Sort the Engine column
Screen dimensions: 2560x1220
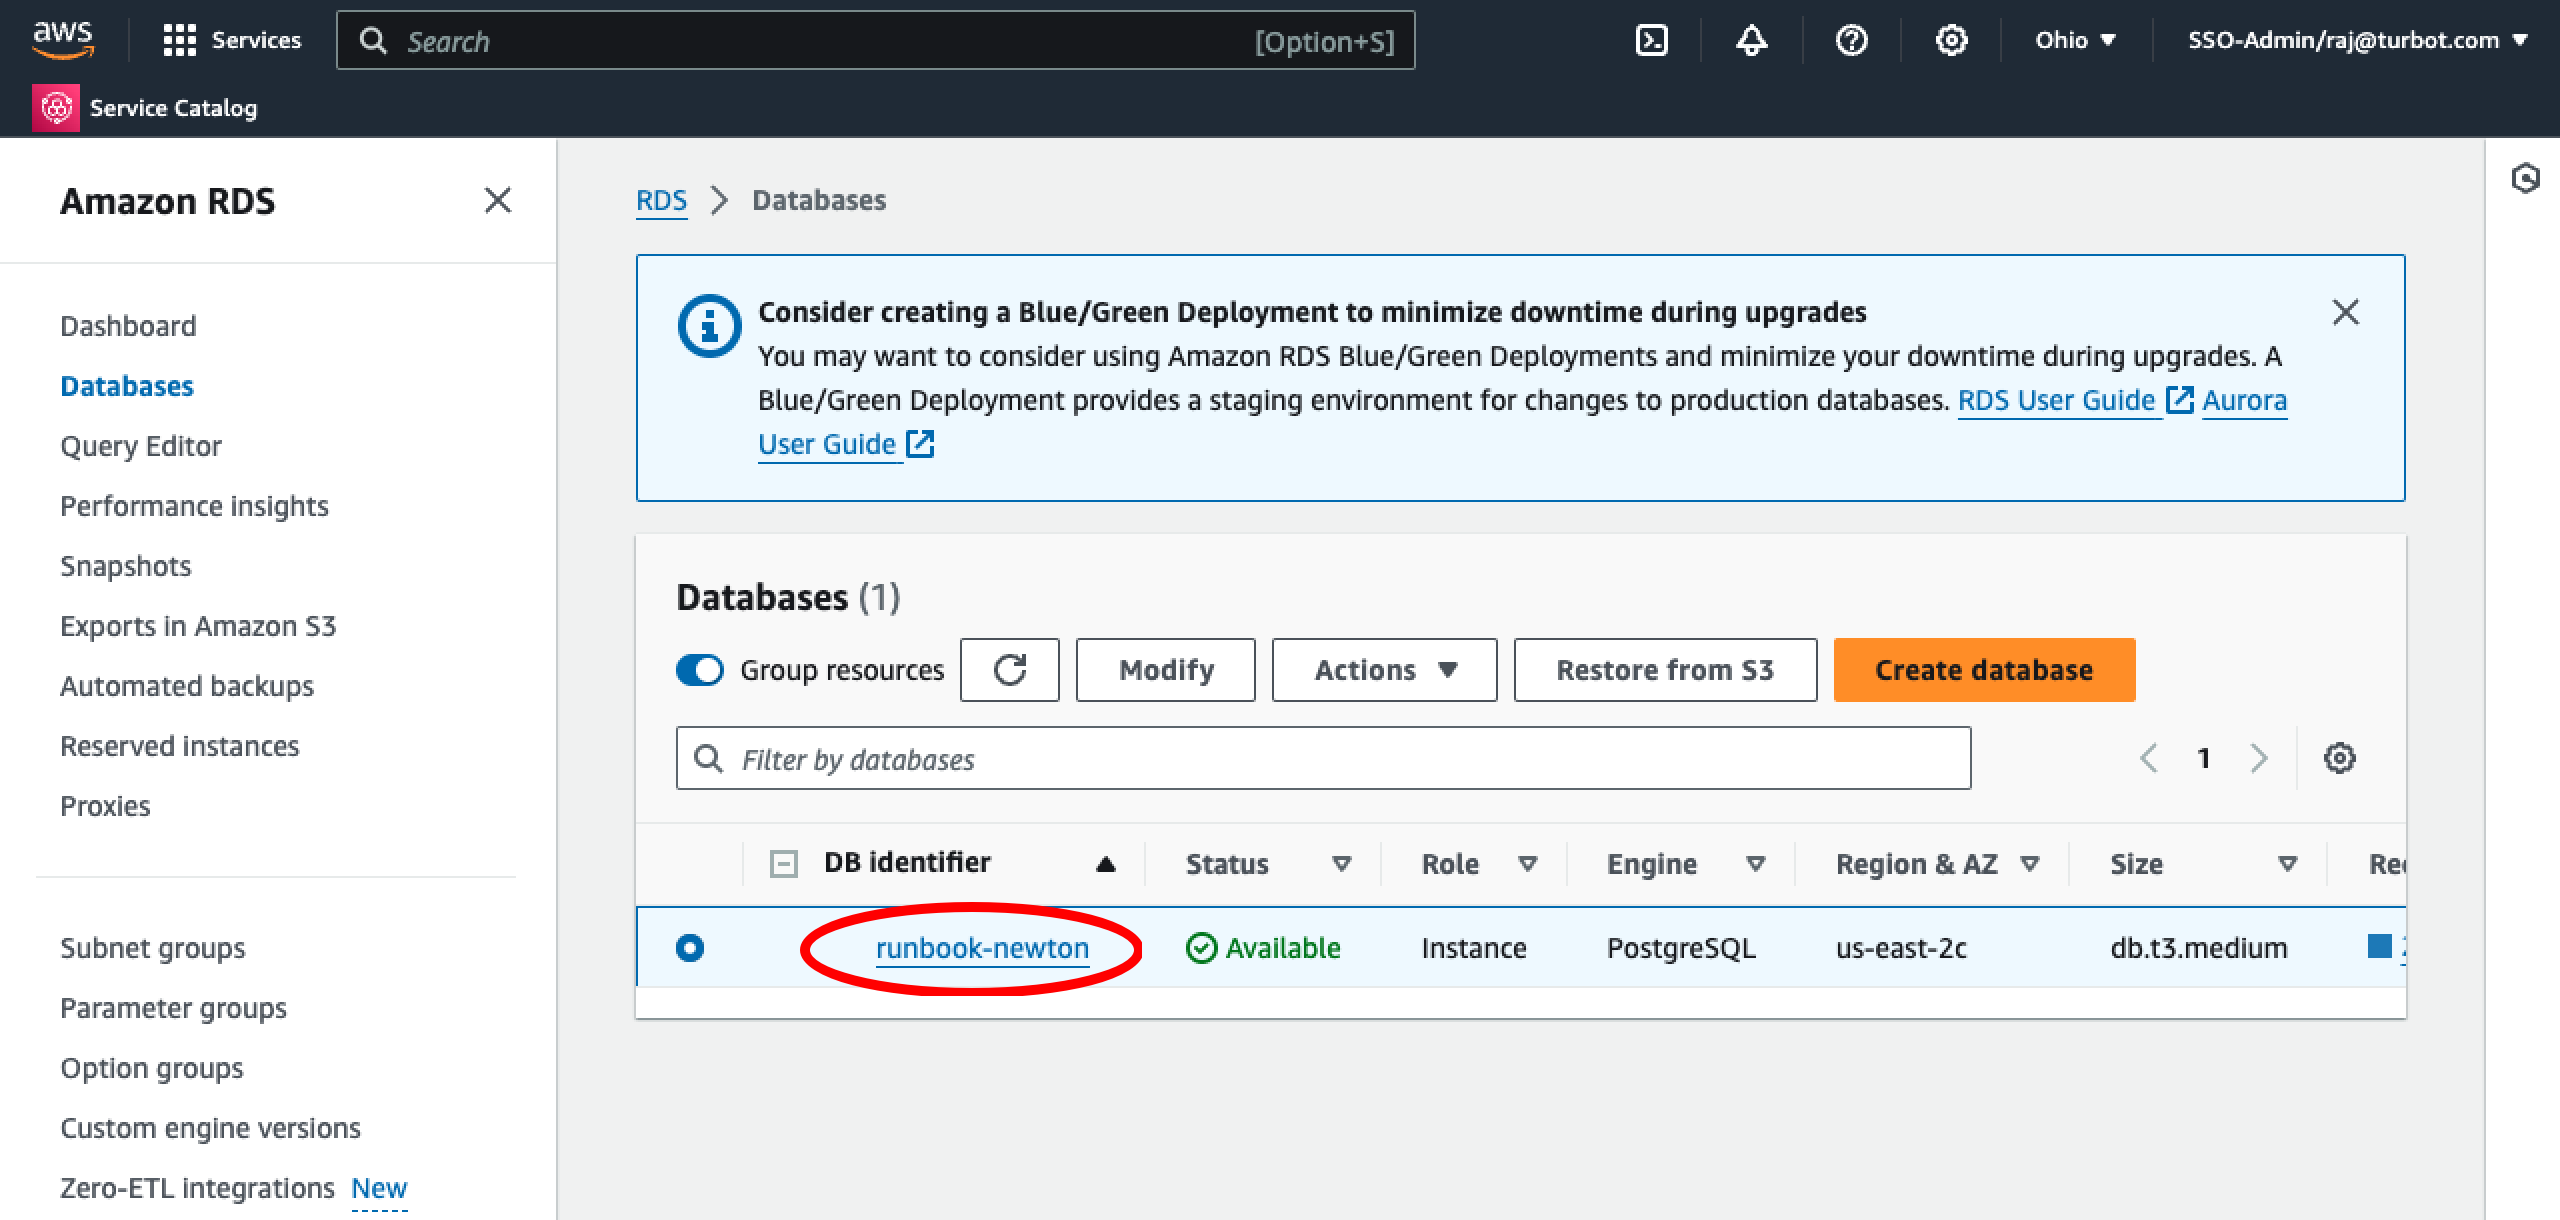1757,863
